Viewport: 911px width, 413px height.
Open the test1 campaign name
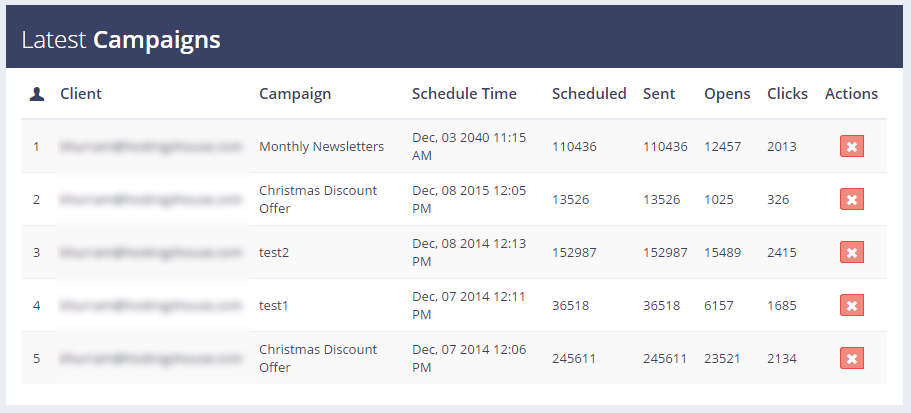tap(274, 306)
